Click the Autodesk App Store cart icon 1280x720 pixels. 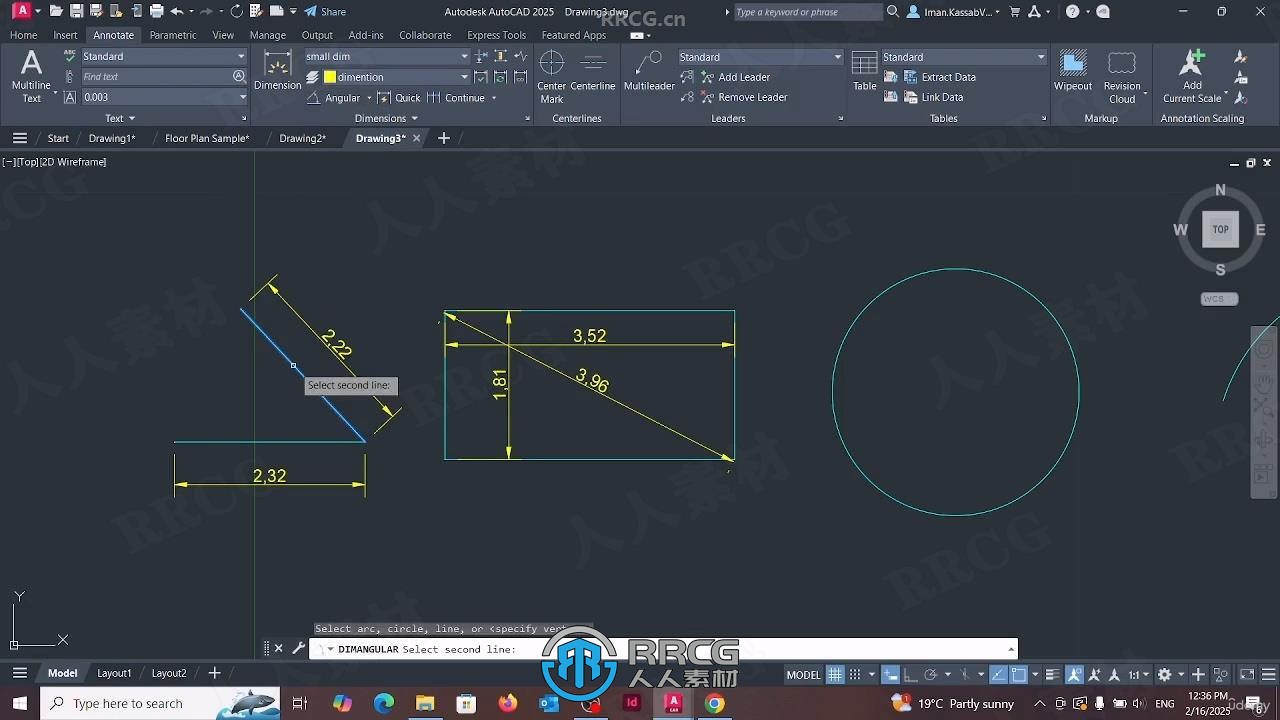[x=1015, y=12]
